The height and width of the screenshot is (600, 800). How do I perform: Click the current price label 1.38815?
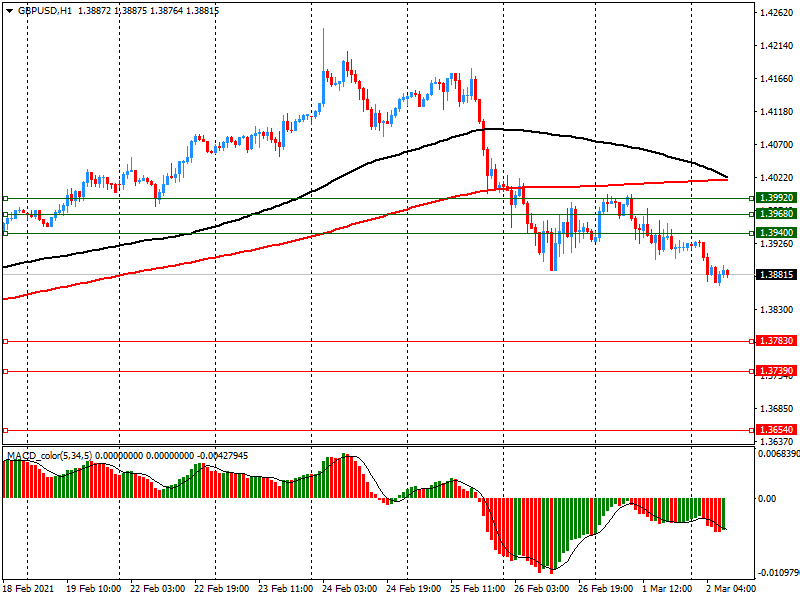[776, 274]
